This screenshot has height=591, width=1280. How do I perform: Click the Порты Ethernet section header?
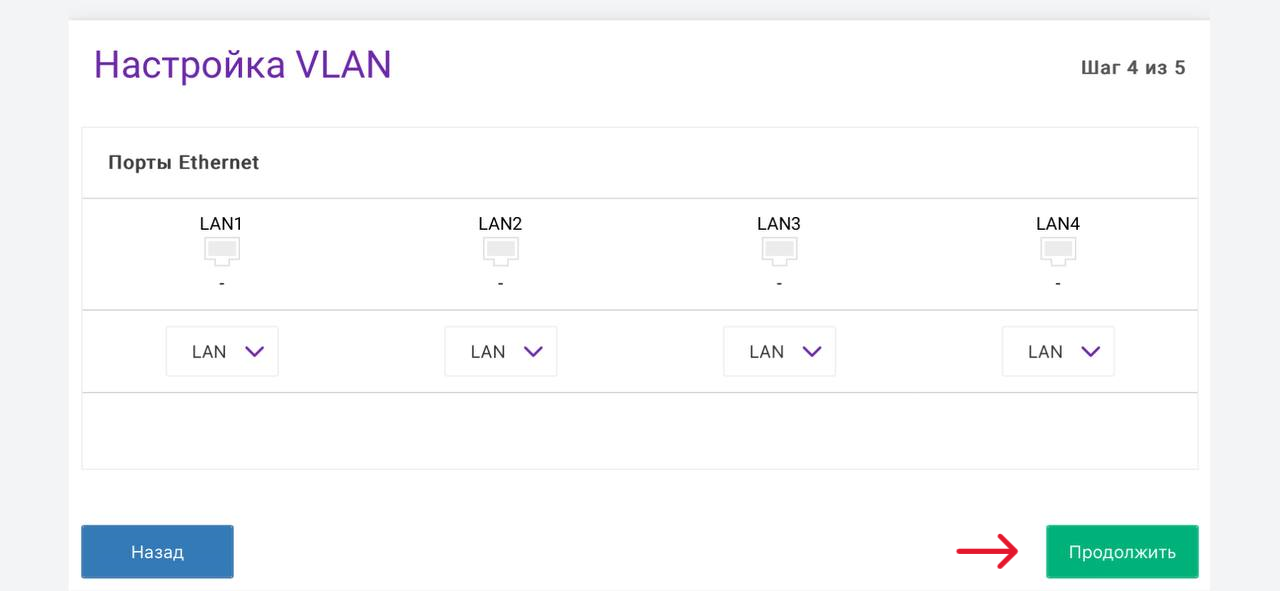pos(184,163)
